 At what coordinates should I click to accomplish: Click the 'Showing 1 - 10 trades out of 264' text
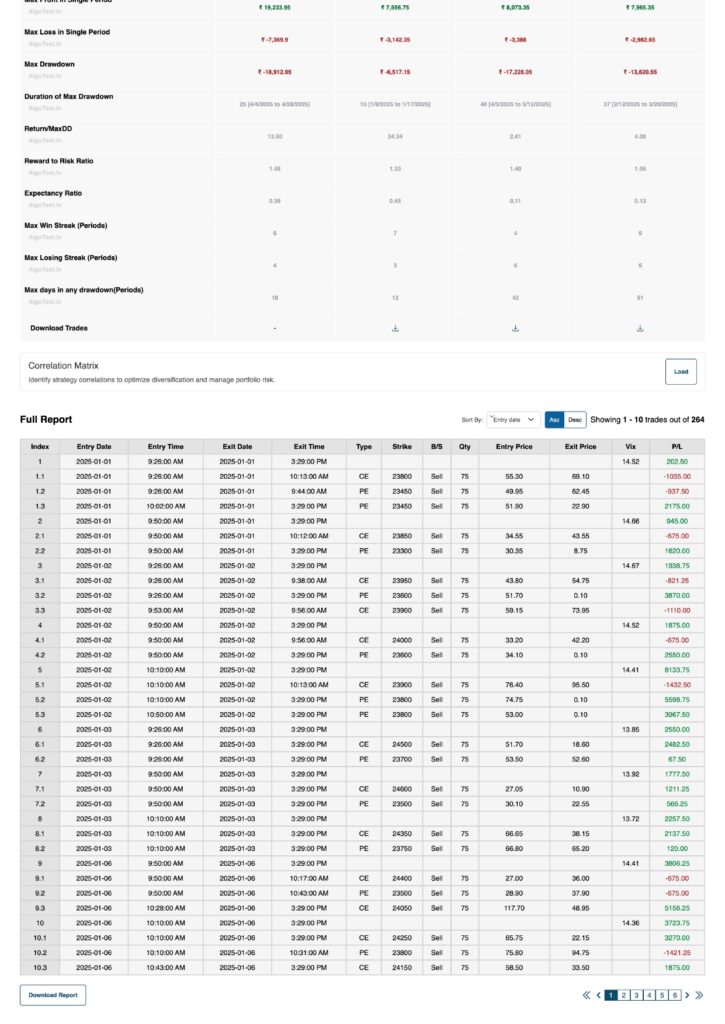[x=647, y=420]
